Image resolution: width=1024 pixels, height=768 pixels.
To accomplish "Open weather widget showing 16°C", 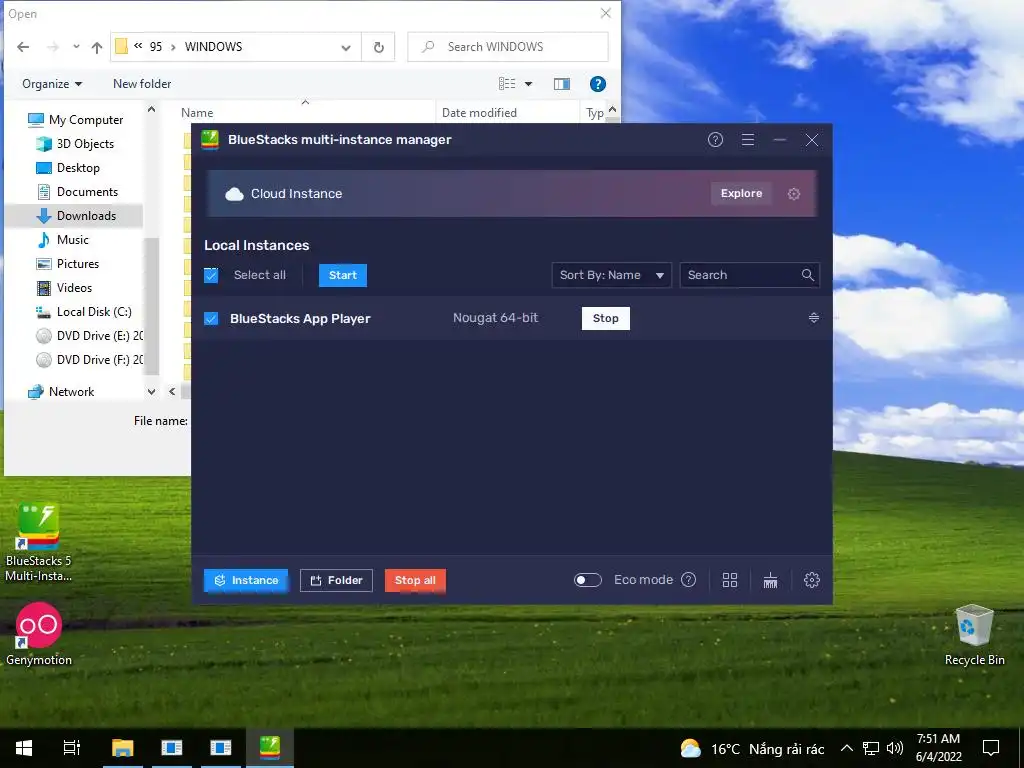I will (x=752, y=748).
